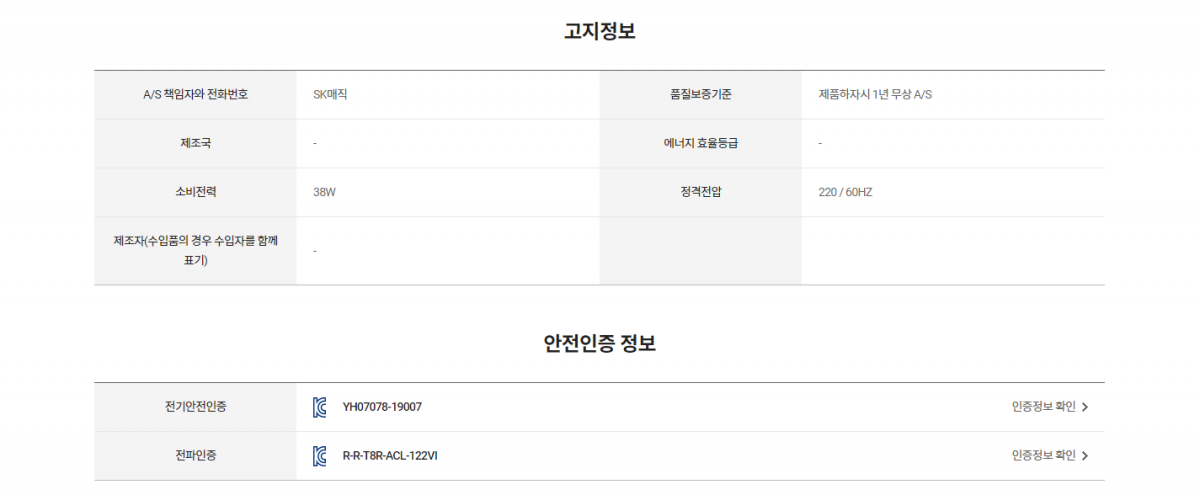This screenshot has height=495, width=1200.
Task: Click KC mark icon beside R-R-T8R-ACL-122VI
Action: click(320, 456)
